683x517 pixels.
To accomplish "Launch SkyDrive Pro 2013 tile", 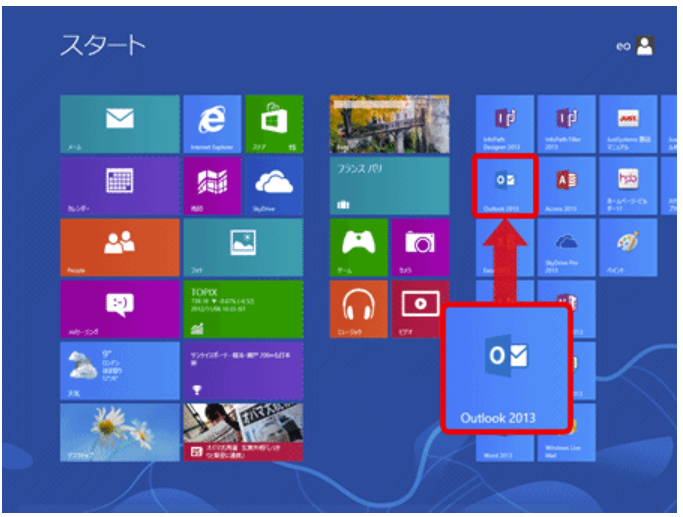I will [x=567, y=247].
